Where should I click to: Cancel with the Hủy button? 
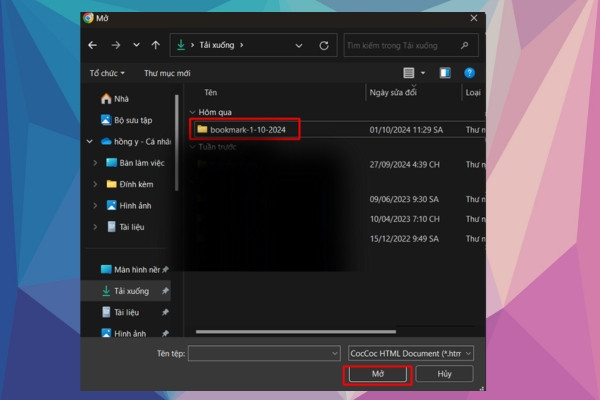[444, 374]
